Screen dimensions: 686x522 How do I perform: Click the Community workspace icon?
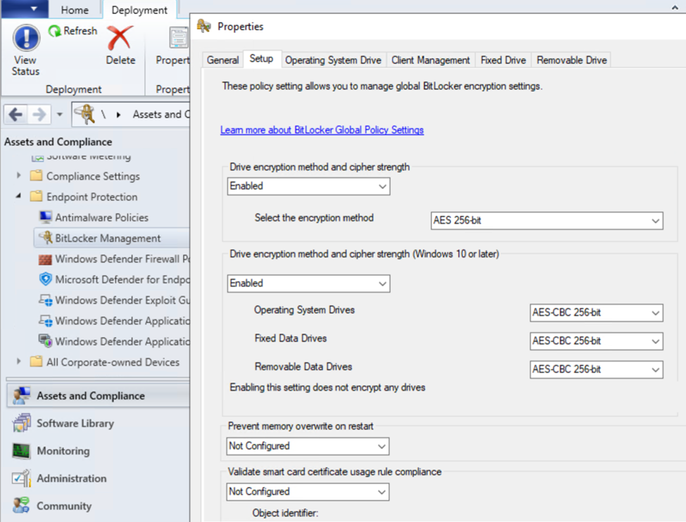(21, 505)
